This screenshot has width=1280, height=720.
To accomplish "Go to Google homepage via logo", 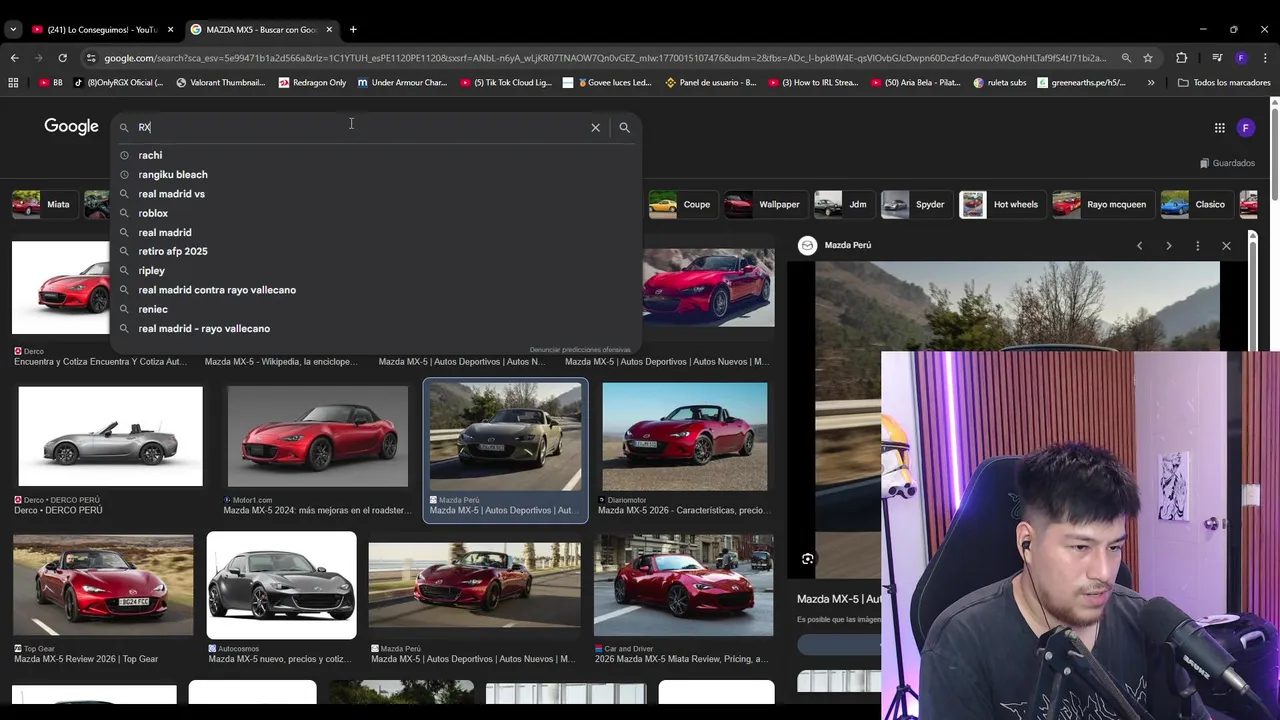I will [71, 126].
